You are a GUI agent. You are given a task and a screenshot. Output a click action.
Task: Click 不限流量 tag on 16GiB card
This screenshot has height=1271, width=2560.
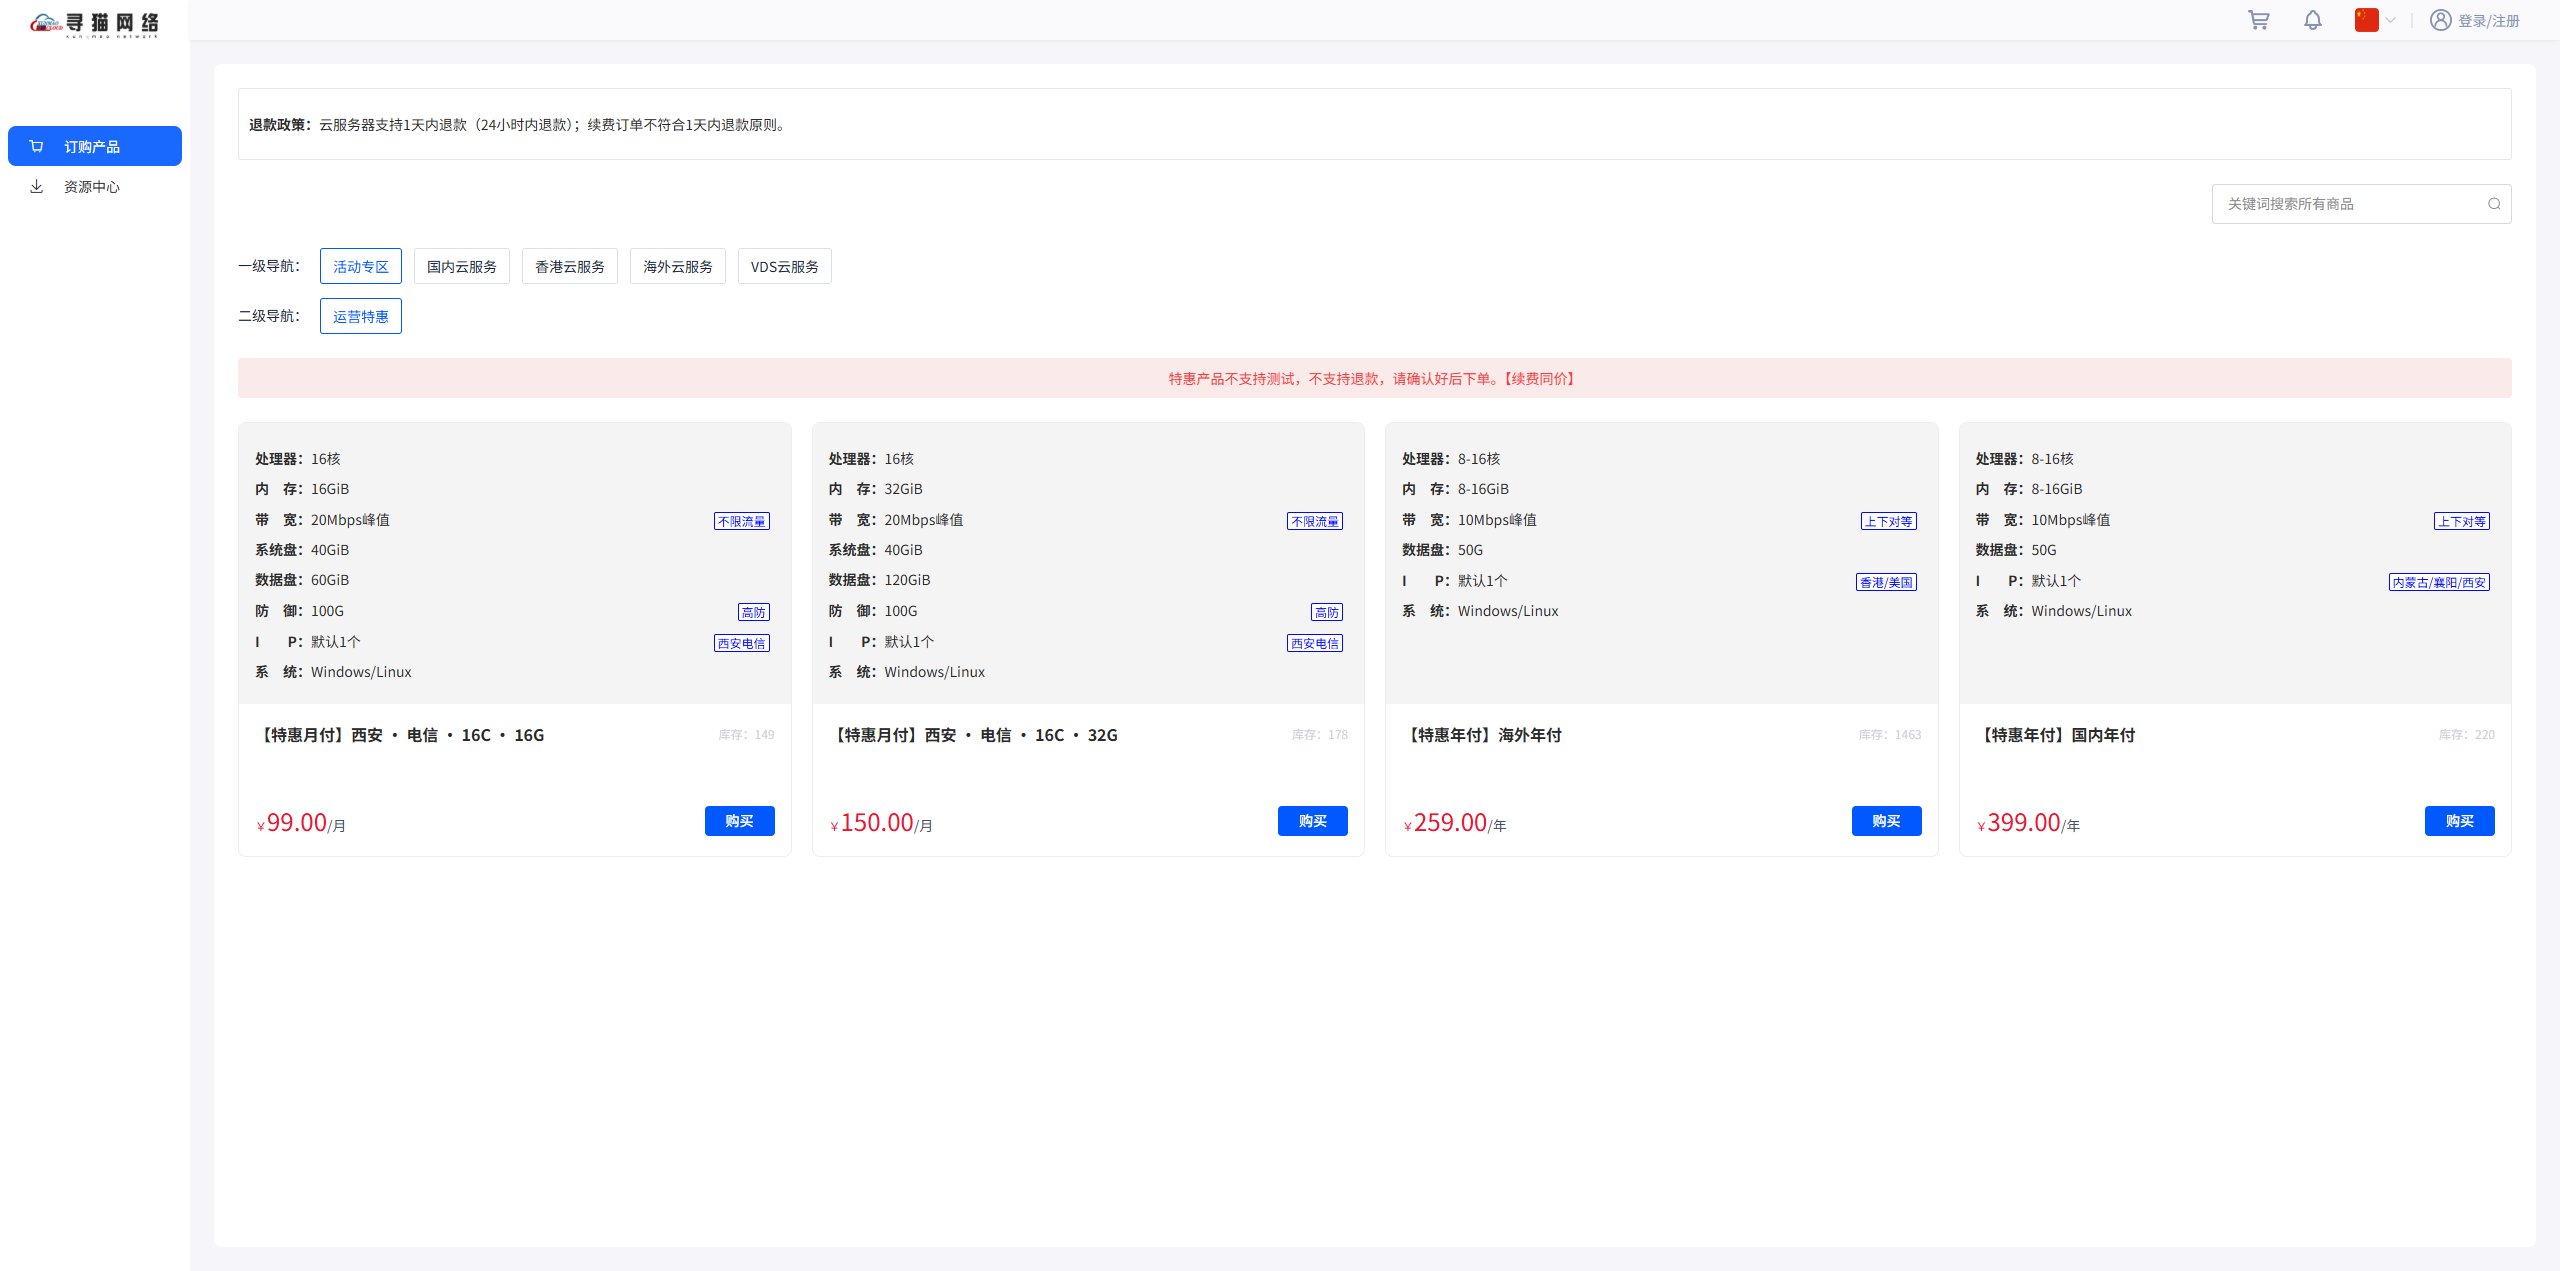[x=742, y=521]
